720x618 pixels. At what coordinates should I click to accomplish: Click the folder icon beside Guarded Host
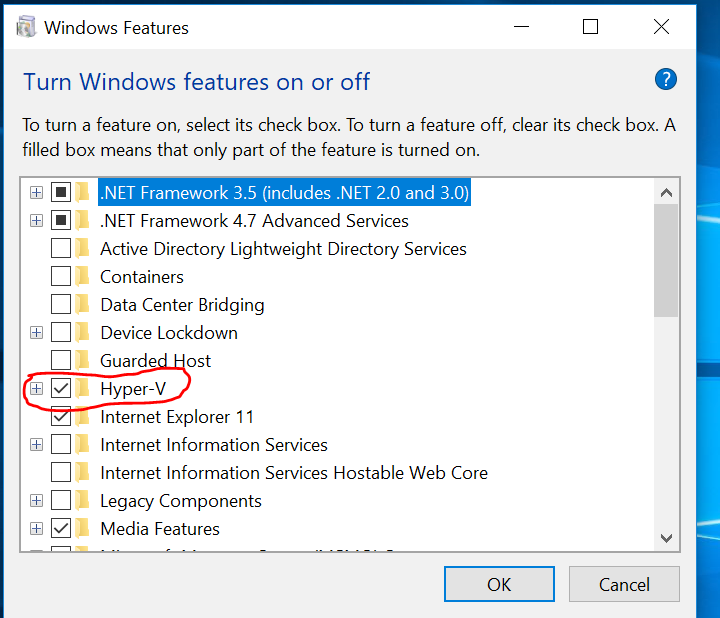(83, 360)
